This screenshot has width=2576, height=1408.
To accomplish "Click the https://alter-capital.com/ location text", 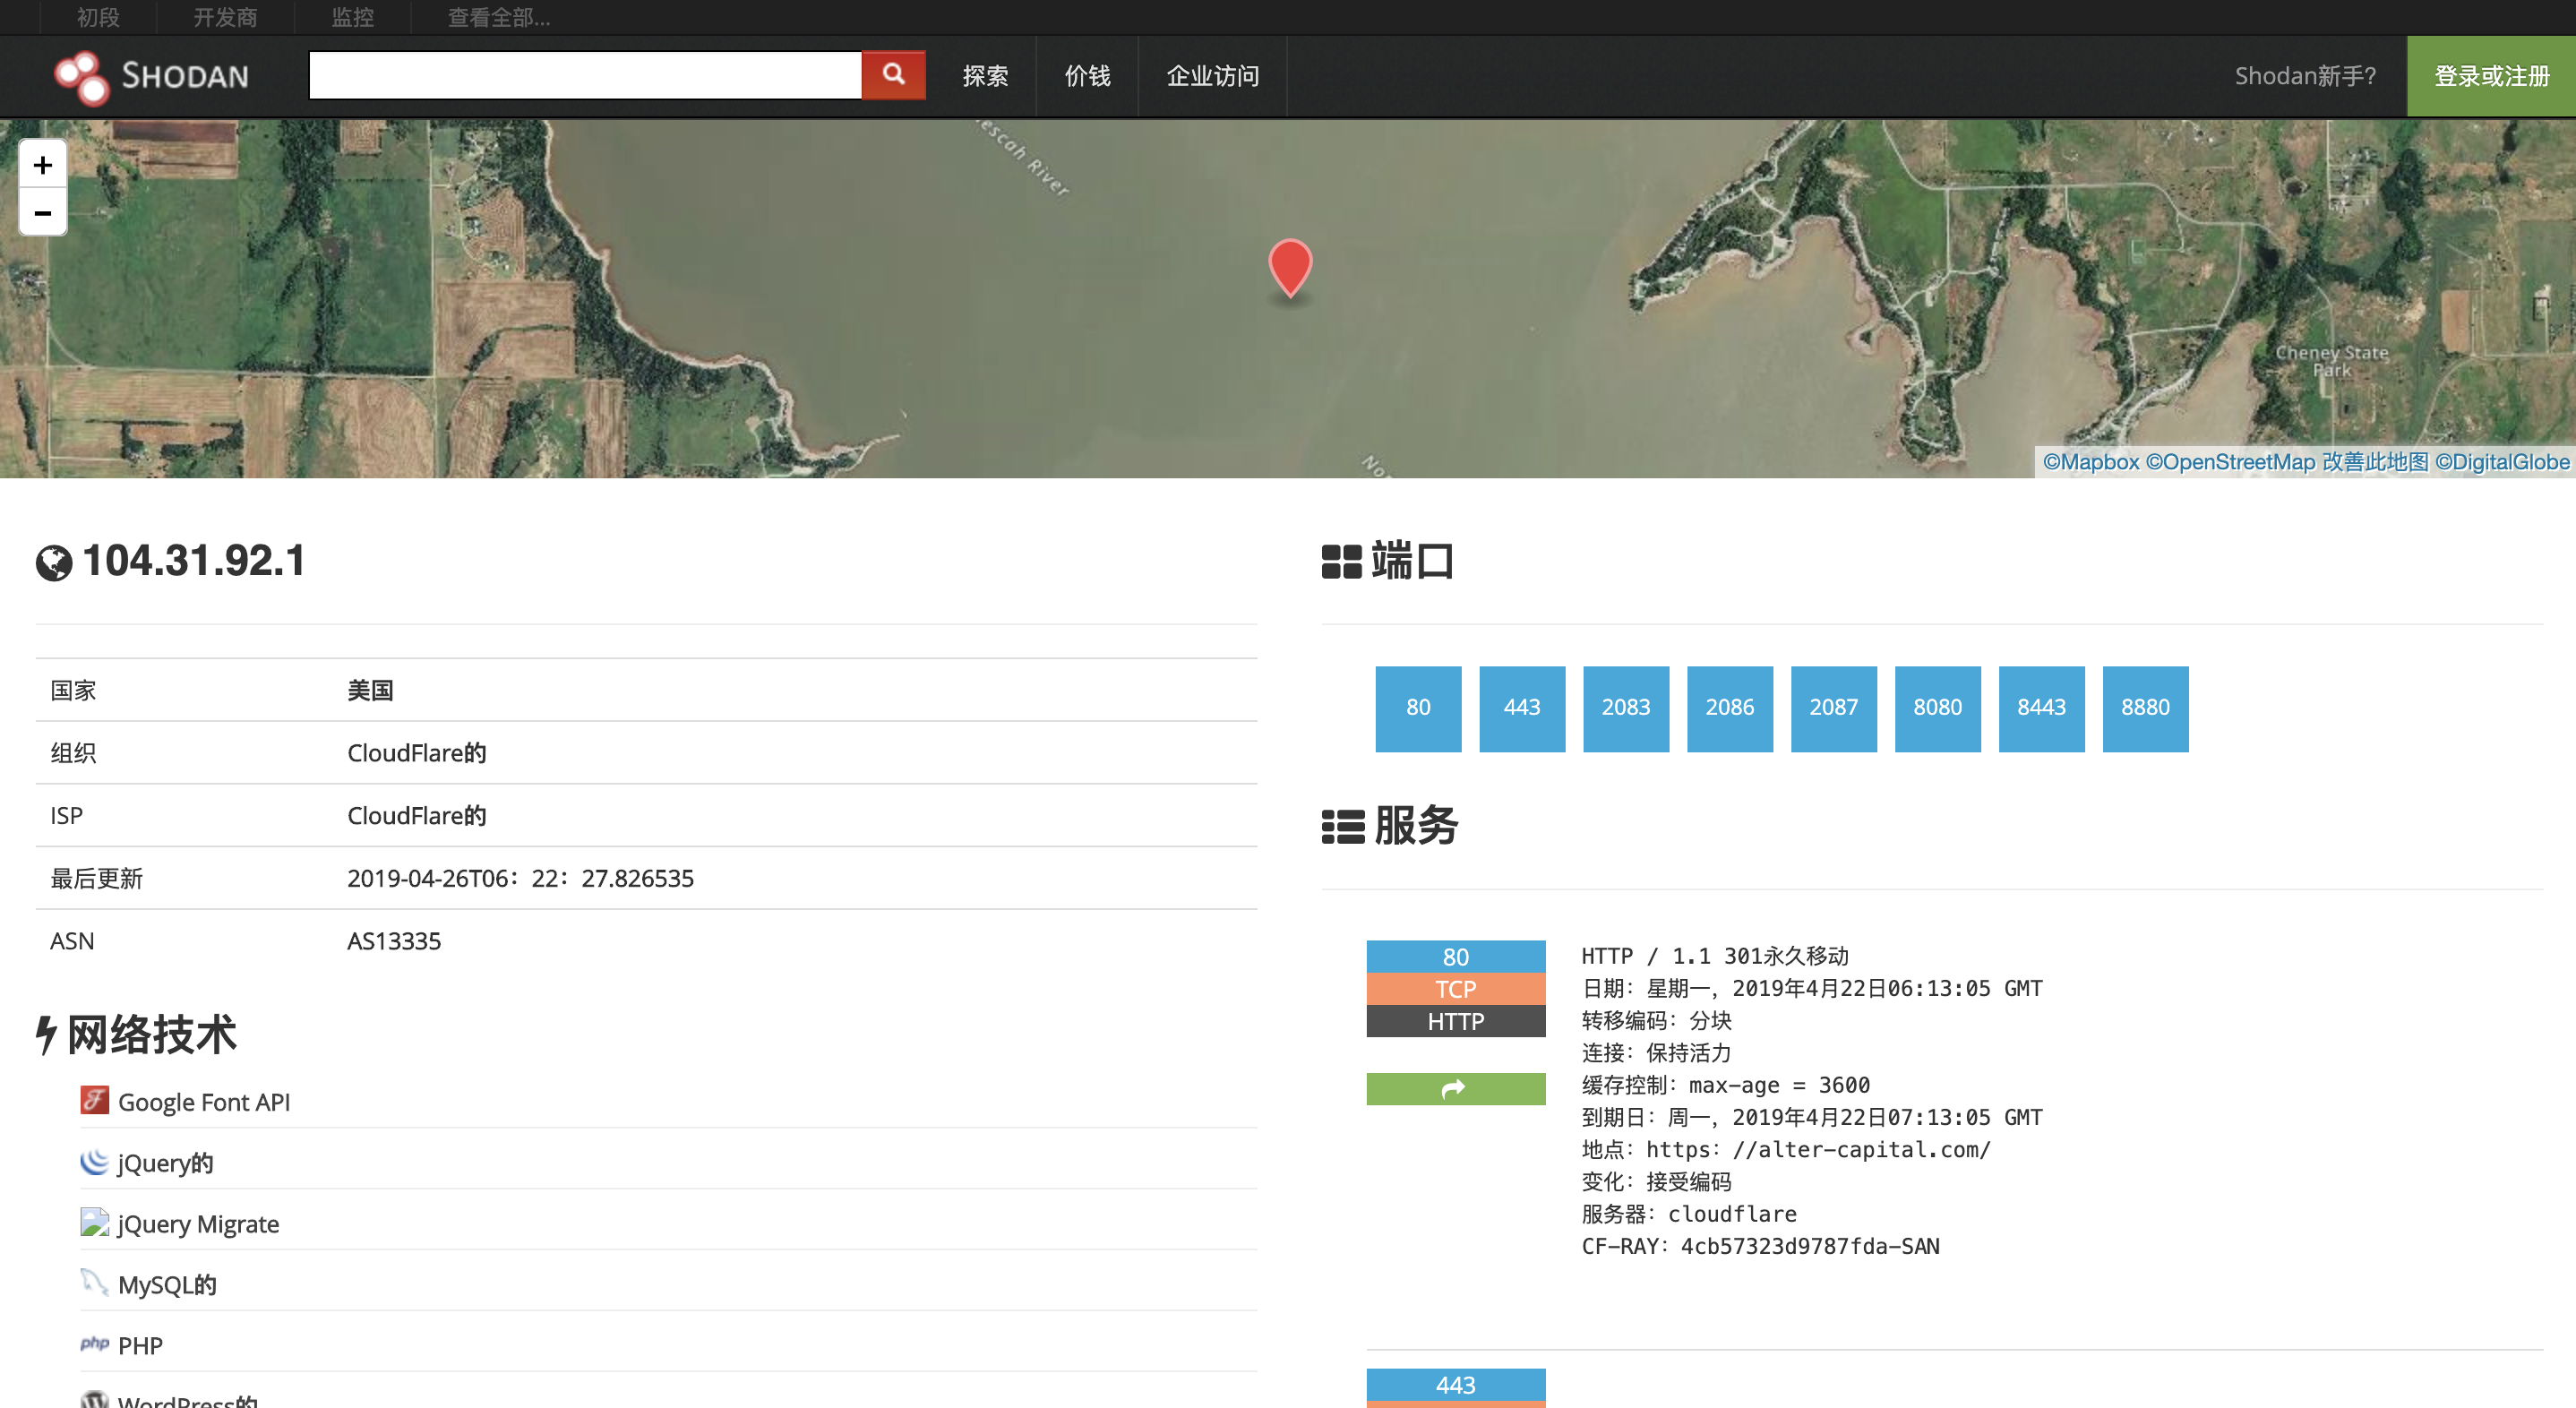I will pos(1818,1149).
